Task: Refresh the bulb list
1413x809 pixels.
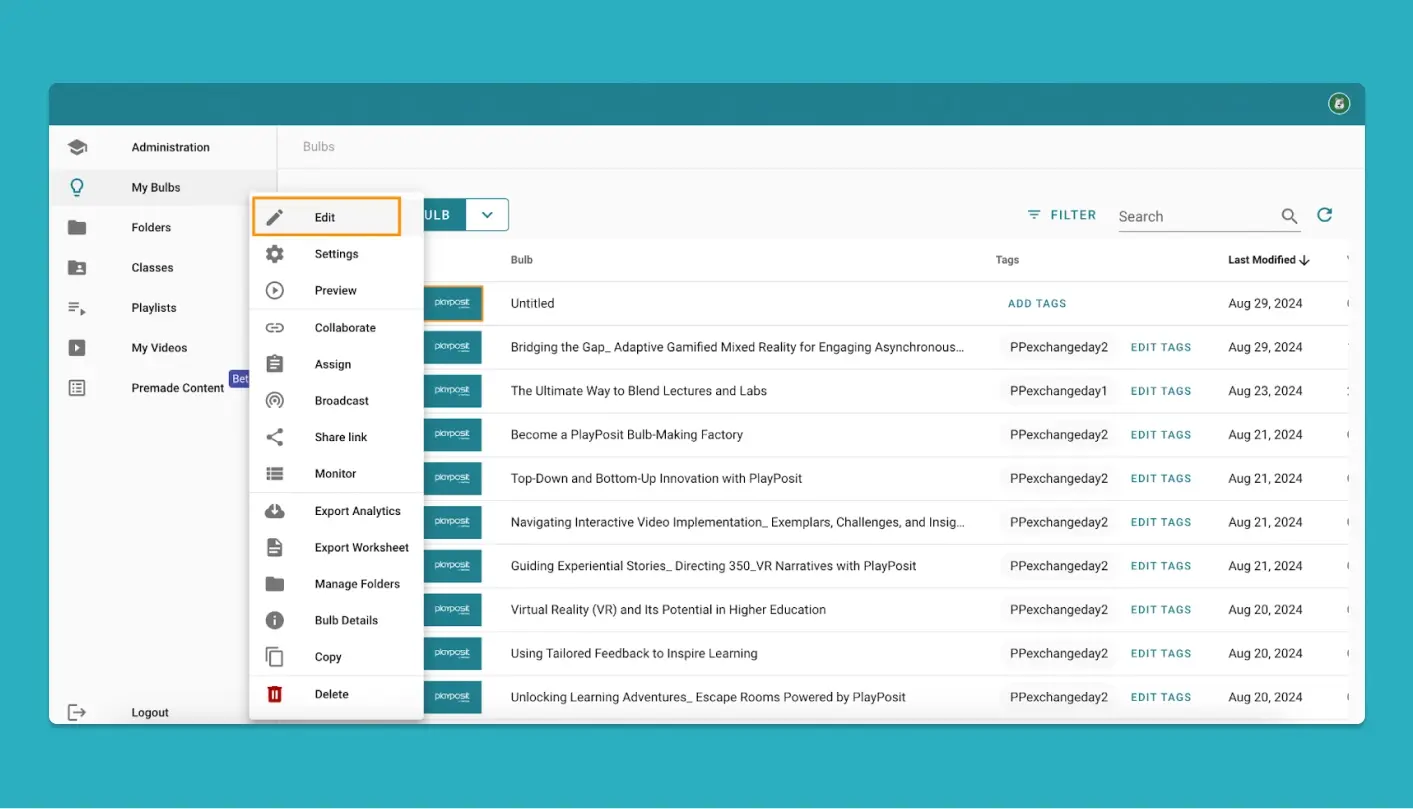Action: pos(1324,214)
